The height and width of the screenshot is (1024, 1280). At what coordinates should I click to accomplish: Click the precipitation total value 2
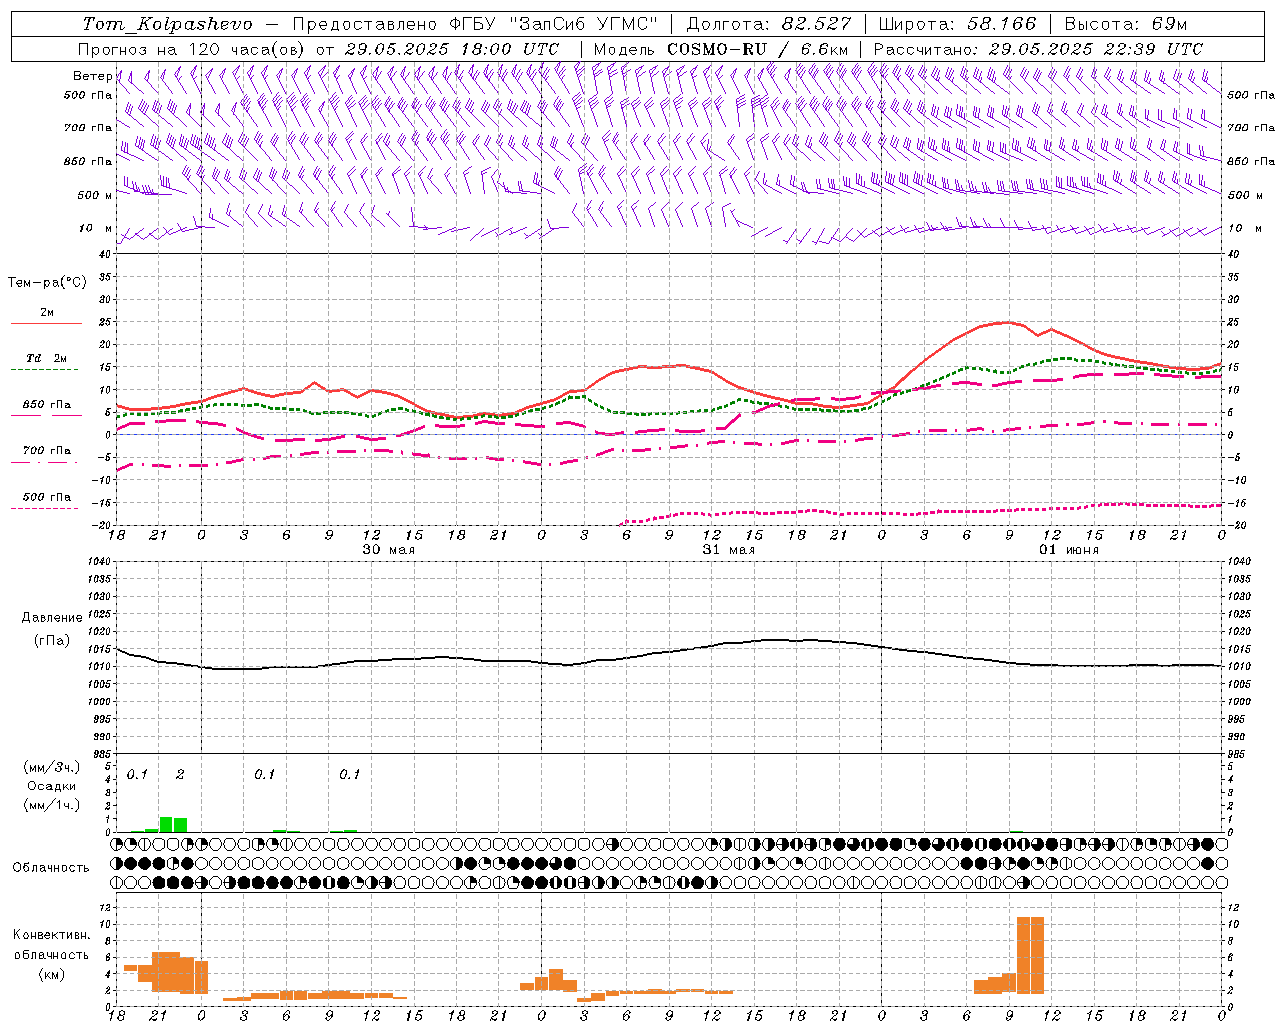[x=180, y=774]
